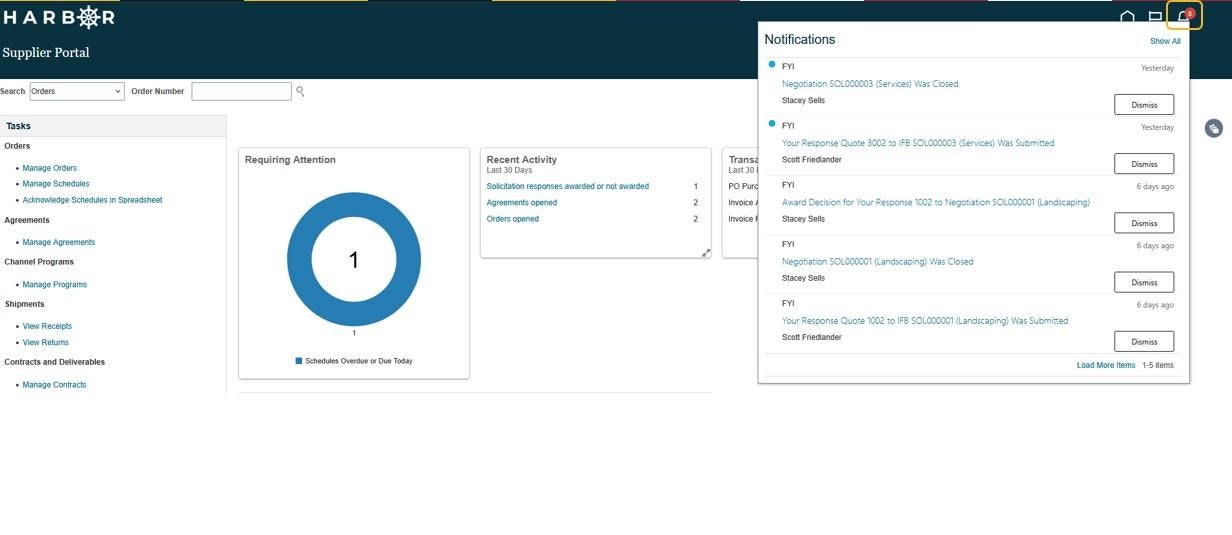The height and width of the screenshot is (535, 1232).
Task: Click the Channel Programs section heading
Action: click(x=39, y=262)
